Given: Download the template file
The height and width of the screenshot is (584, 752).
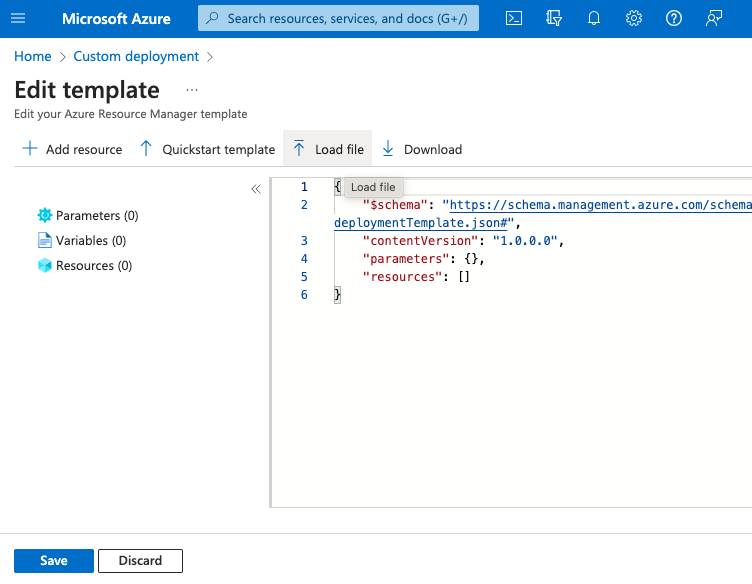Looking at the screenshot, I should pyautogui.click(x=421, y=149).
